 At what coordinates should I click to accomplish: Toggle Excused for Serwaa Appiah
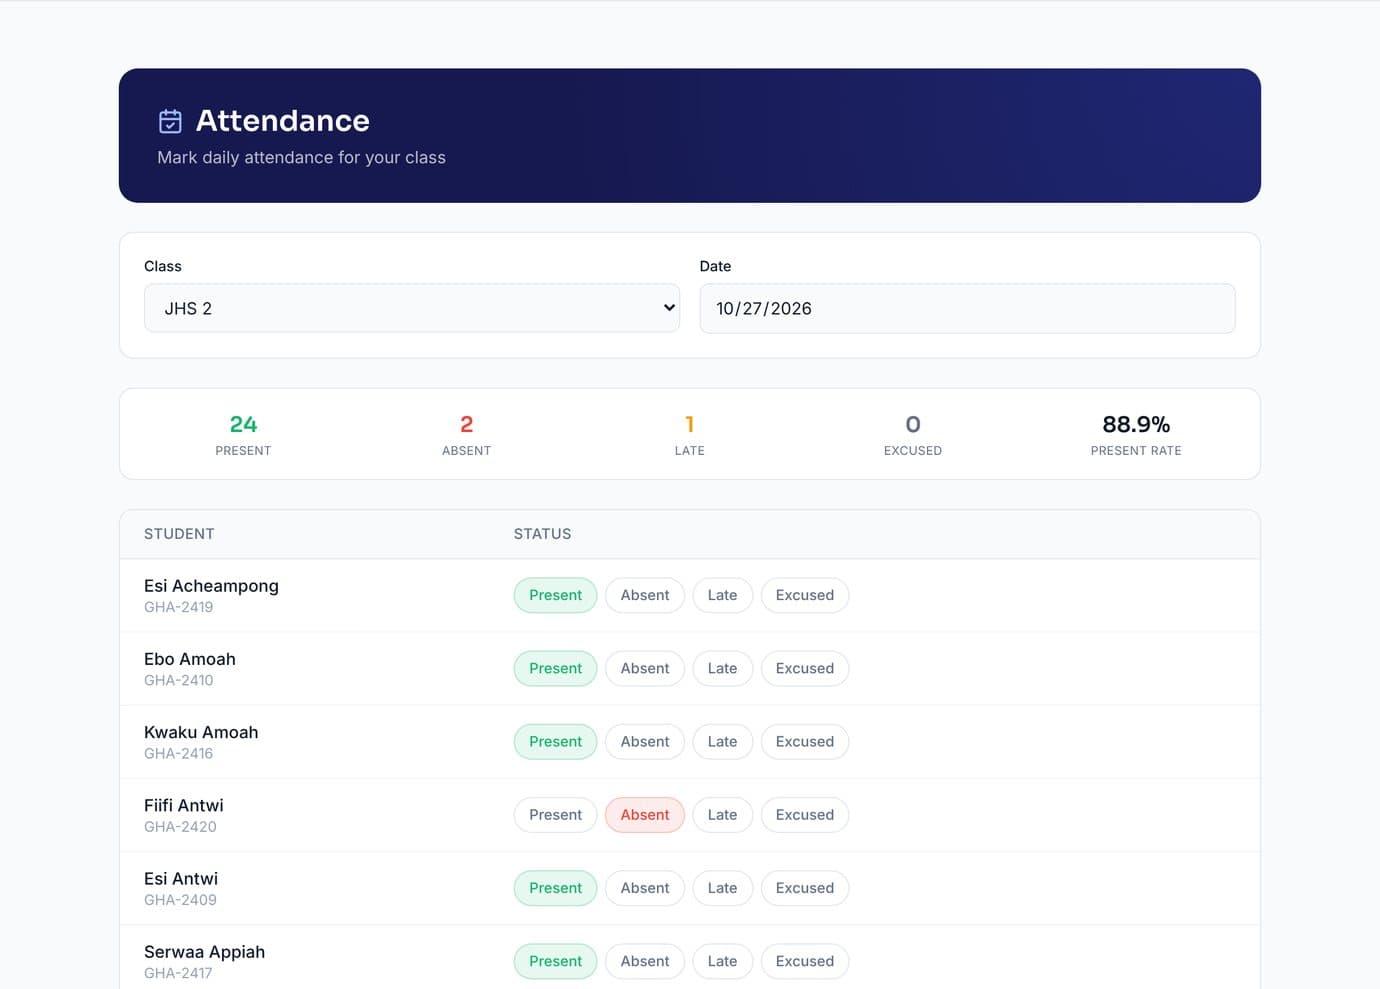(x=805, y=961)
